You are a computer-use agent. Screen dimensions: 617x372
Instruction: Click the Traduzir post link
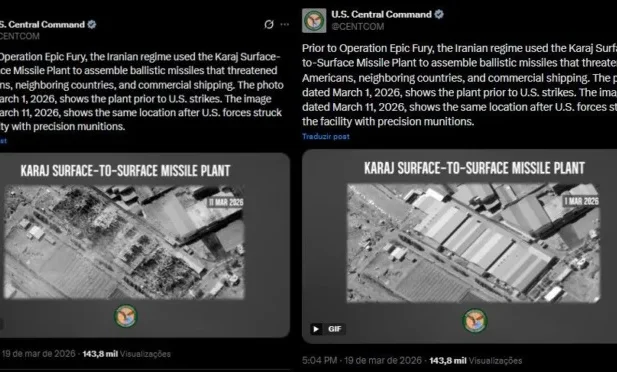(x=326, y=136)
